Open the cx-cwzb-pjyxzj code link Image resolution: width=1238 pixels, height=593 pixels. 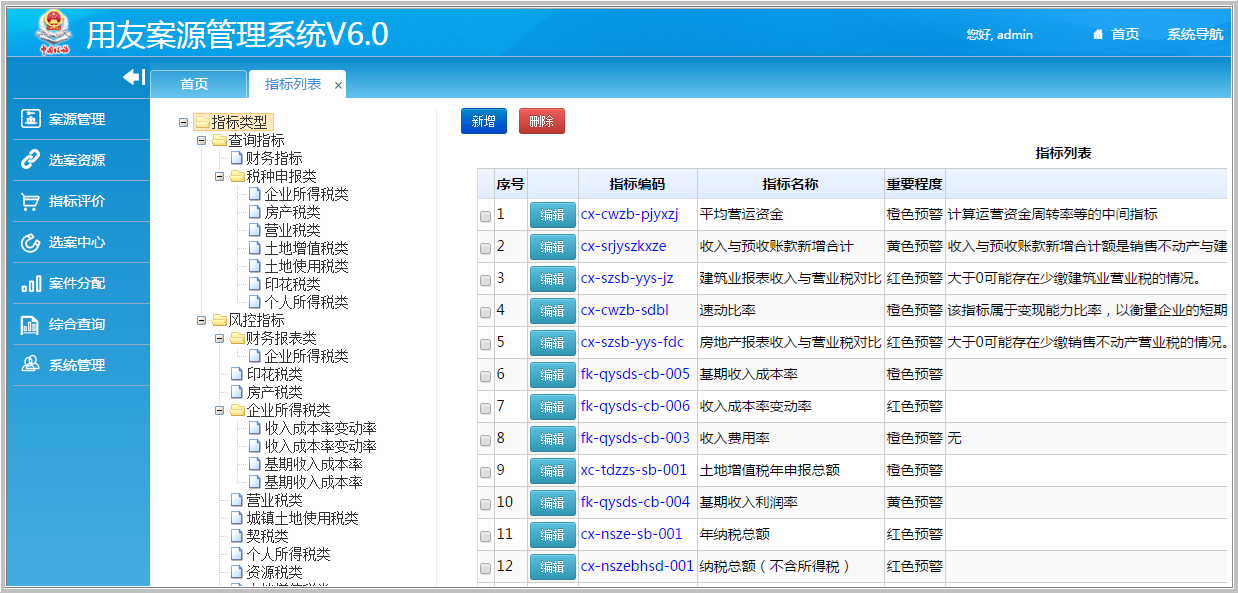(630, 214)
